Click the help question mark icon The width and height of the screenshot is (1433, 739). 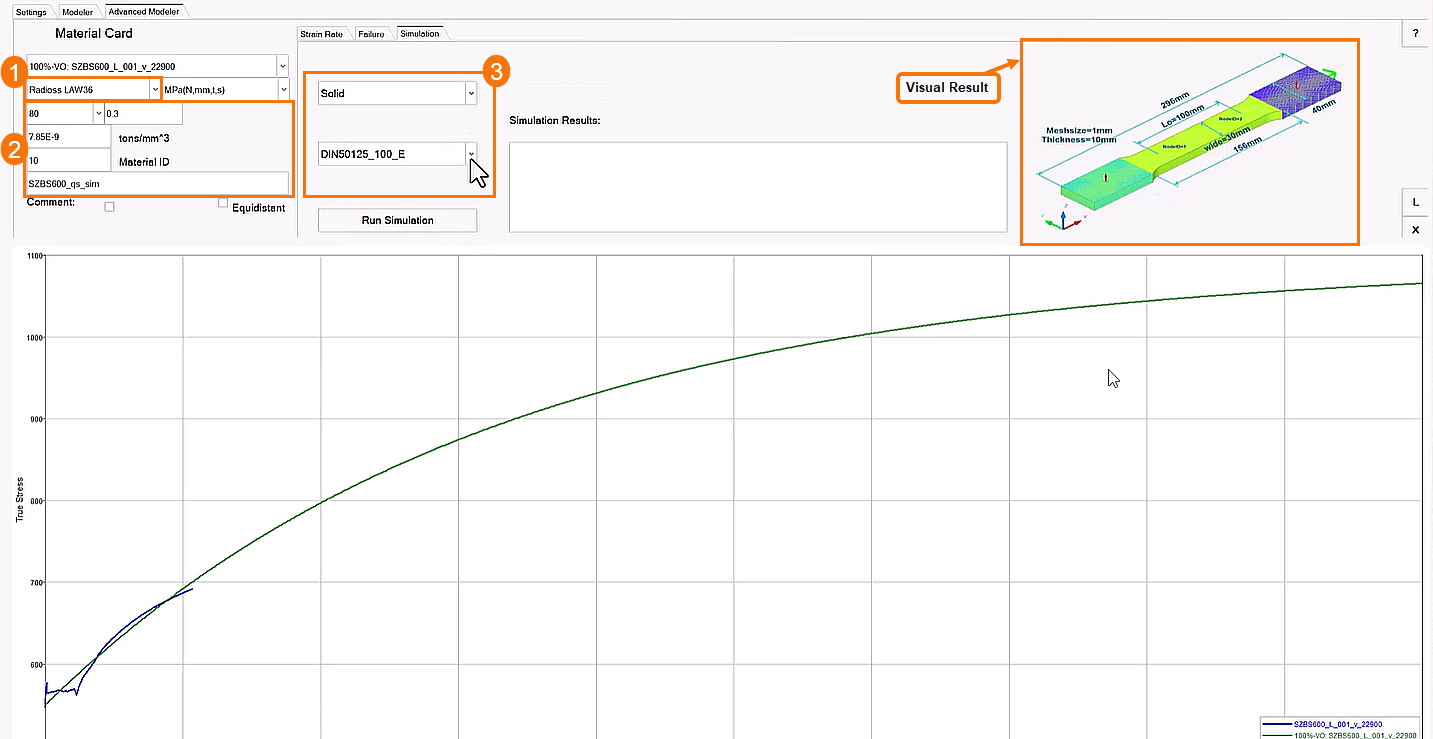pos(1414,33)
